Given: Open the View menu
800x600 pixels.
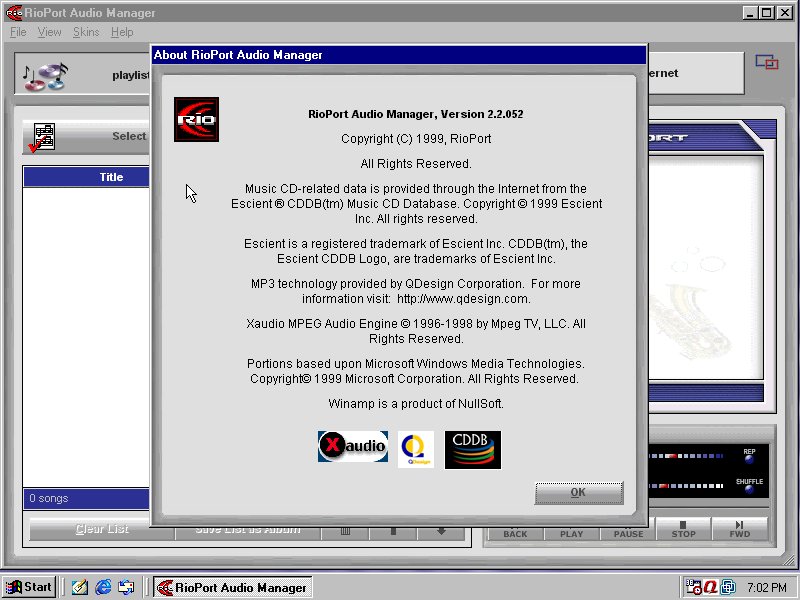Looking at the screenshot, I should tap(49, 32).
